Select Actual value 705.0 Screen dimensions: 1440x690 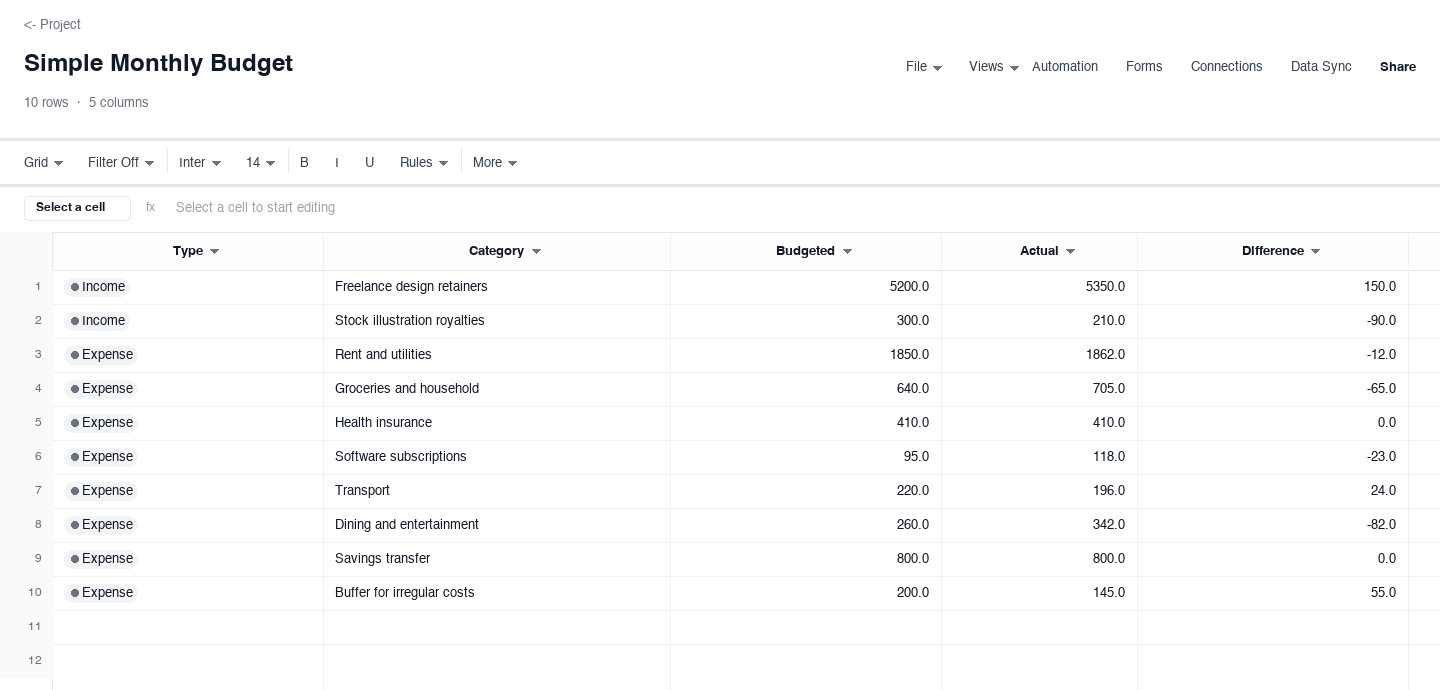pos(1040,389)
